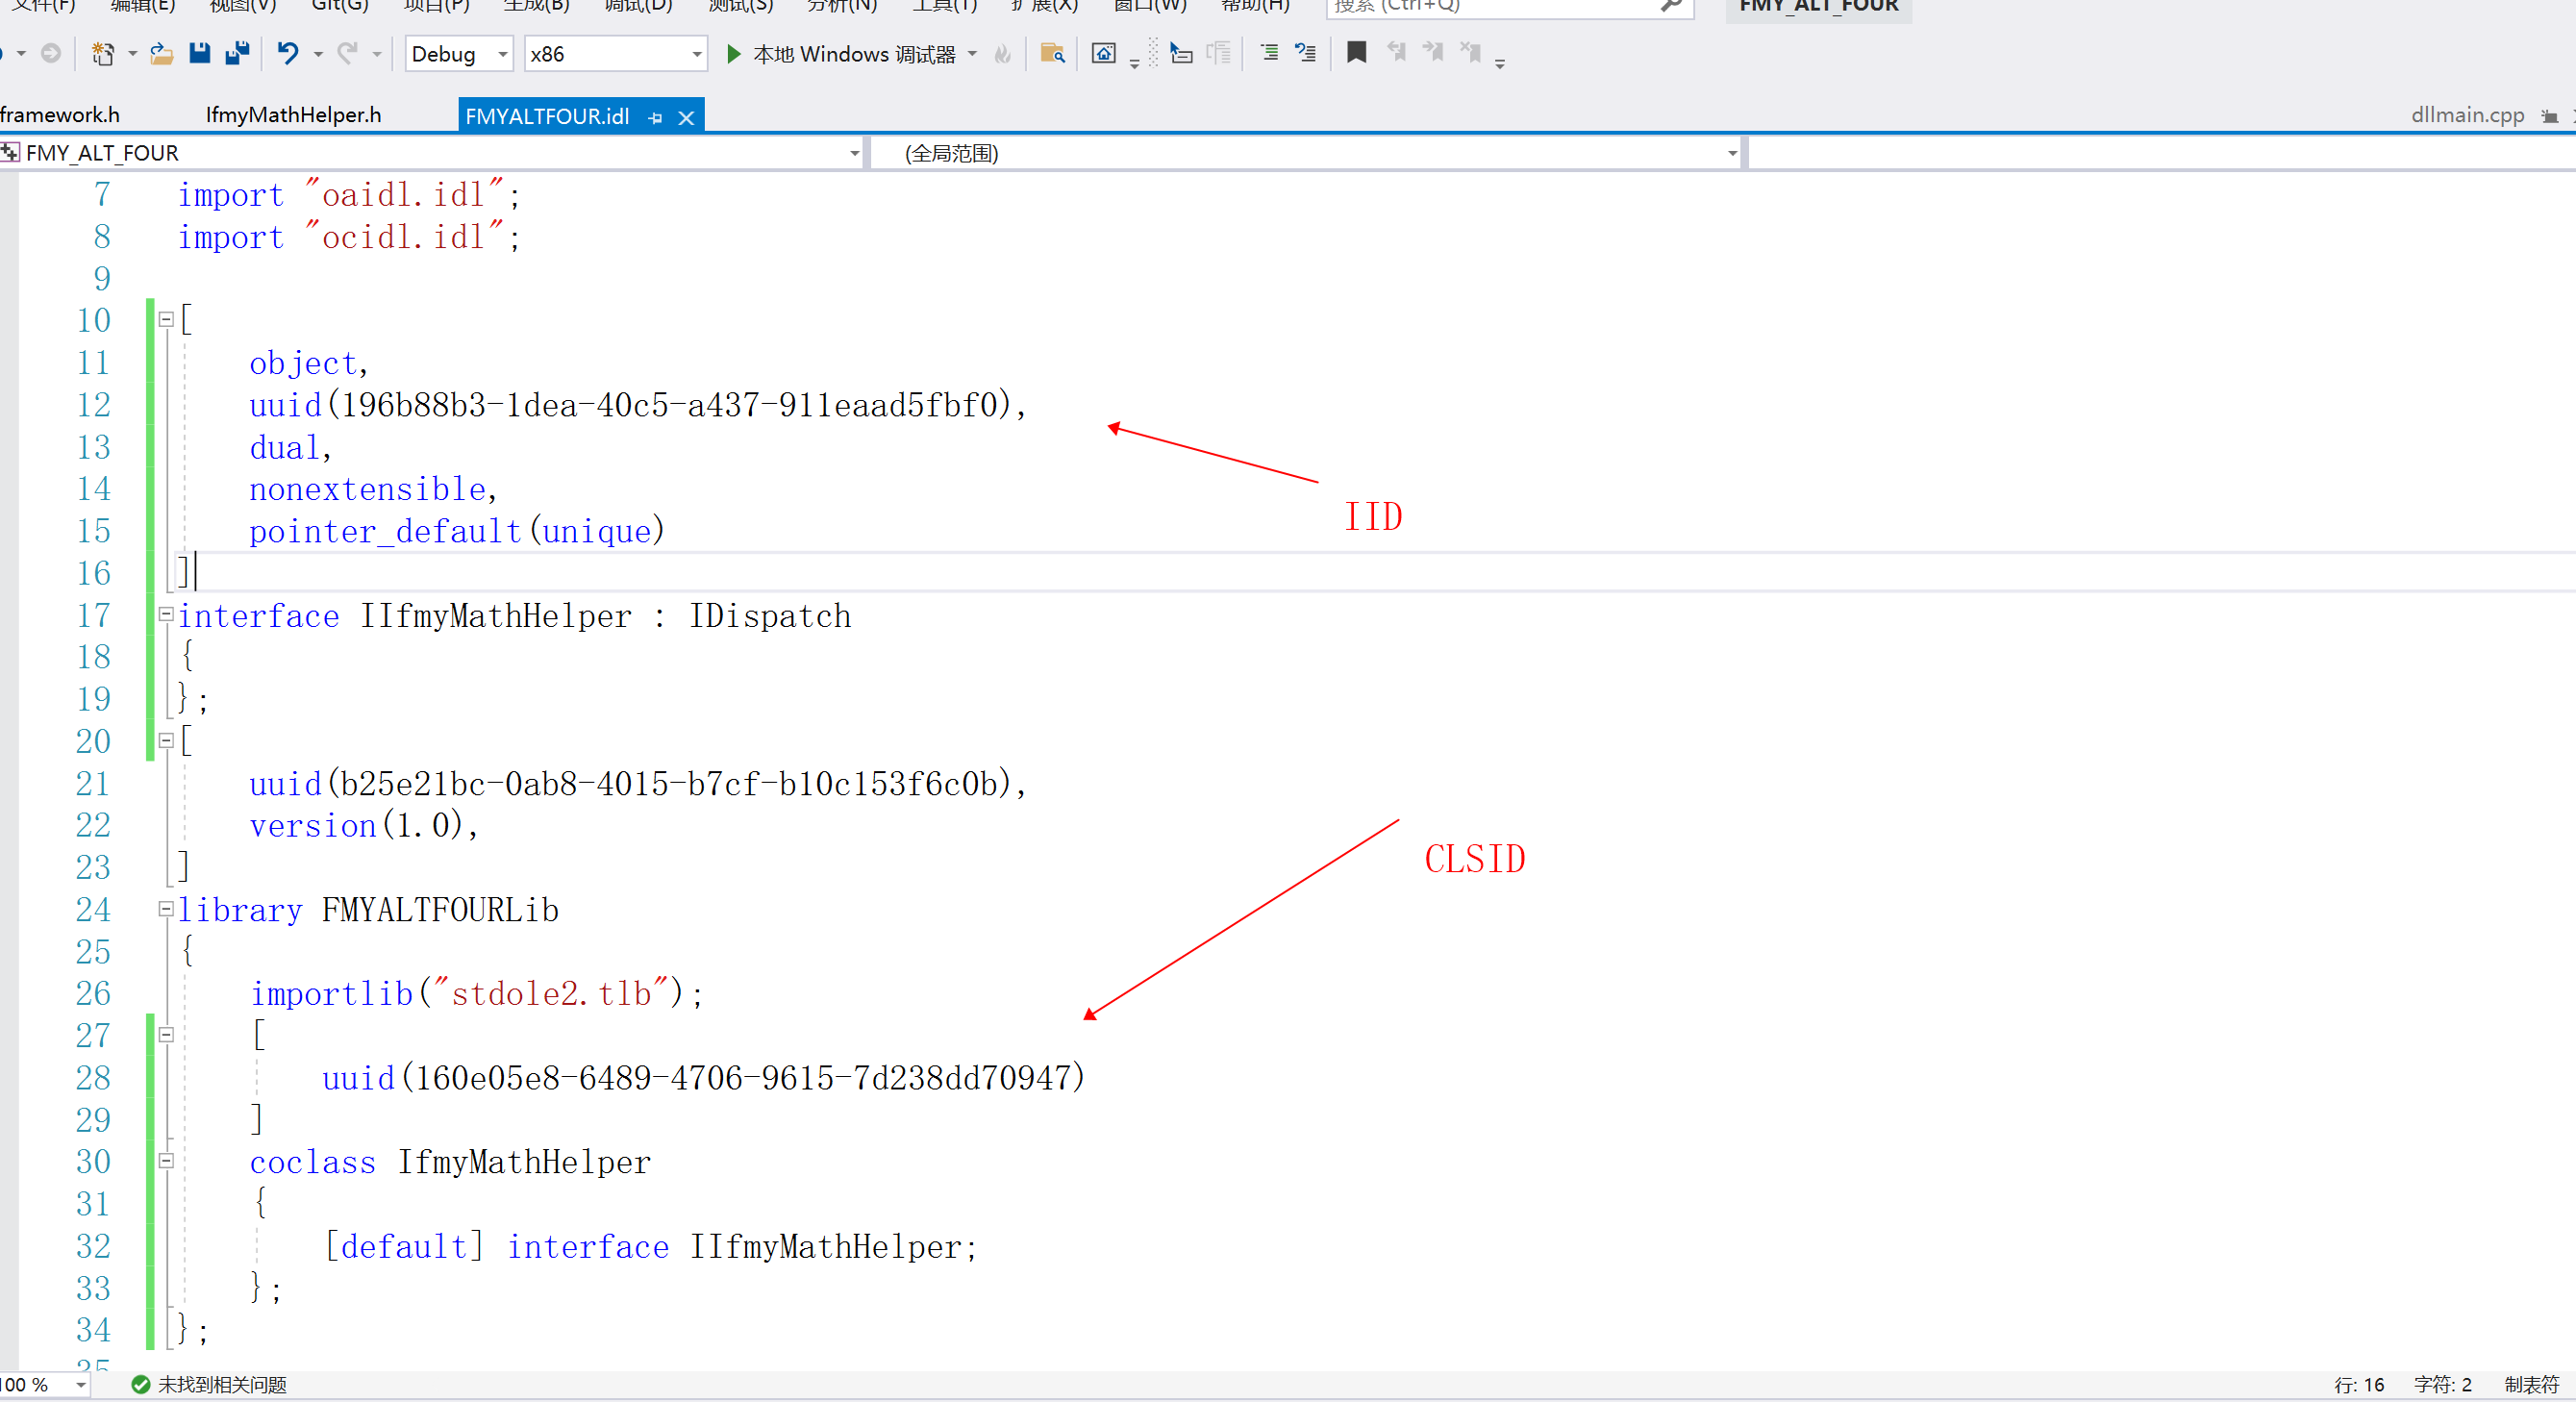
Task: Go to previous bookmark icon
Action: [x=1396, y=53]
